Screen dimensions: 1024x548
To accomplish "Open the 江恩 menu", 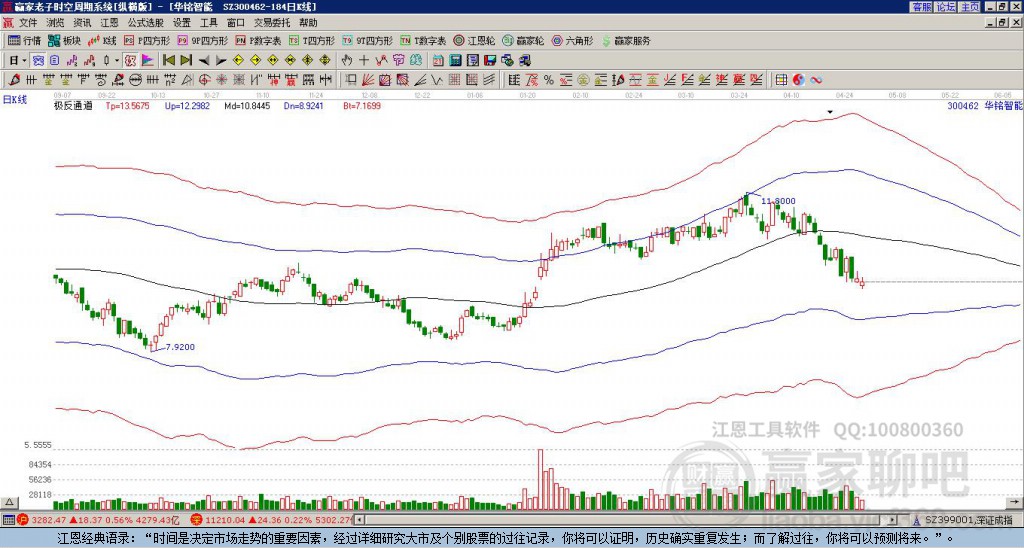I will [x=109, y=23].
